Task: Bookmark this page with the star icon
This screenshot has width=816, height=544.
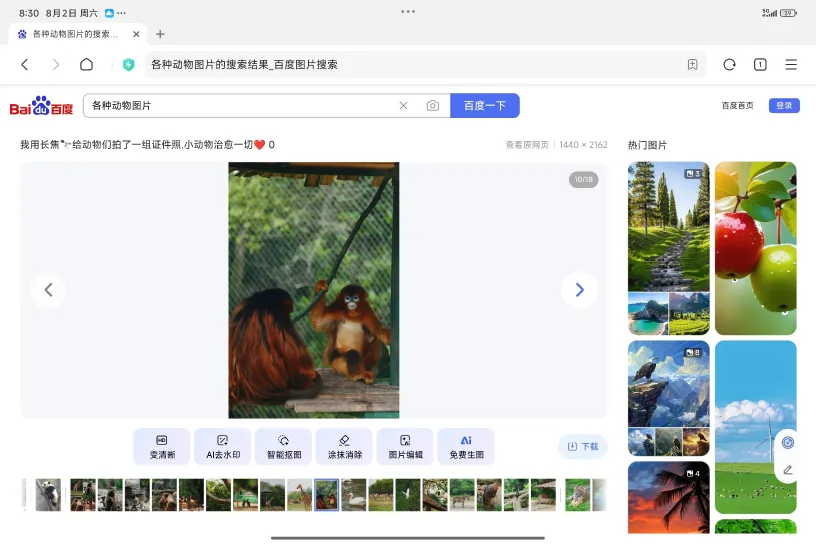Action: tap(692, 65)
